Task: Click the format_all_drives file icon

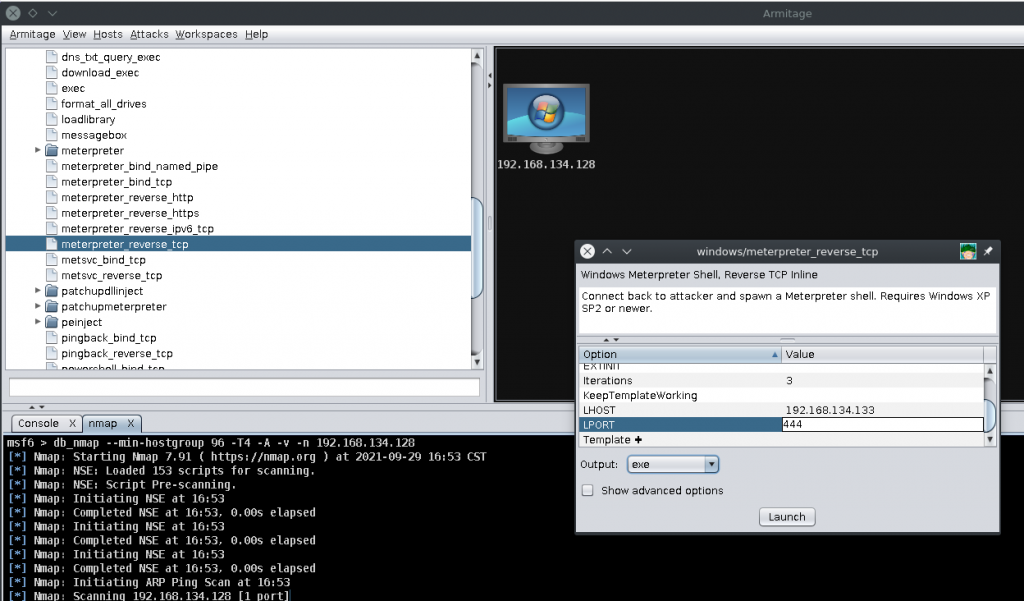Action: (52, 104)
